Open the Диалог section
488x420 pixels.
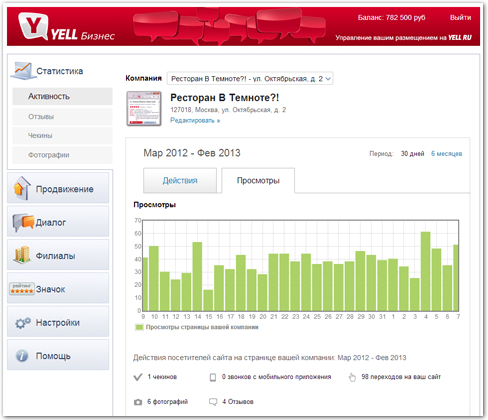58,222
